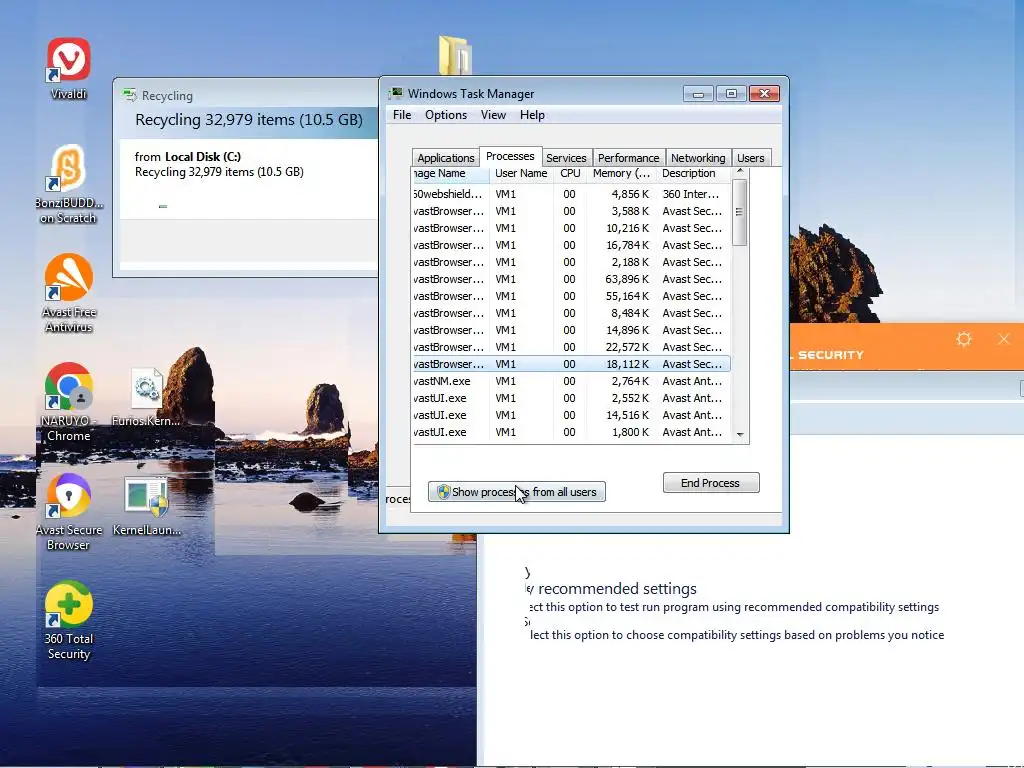Select the 360 webshield process row
Viewport: 1024px width, 768px height.
(x=571, y=194)
